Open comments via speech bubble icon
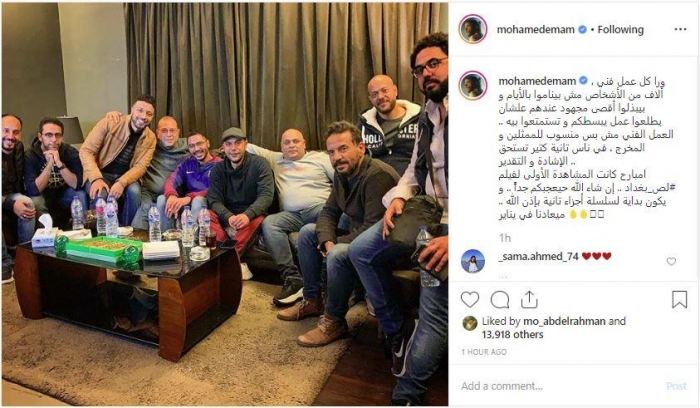This screenshot has height=408, width=700. (500, 300)
